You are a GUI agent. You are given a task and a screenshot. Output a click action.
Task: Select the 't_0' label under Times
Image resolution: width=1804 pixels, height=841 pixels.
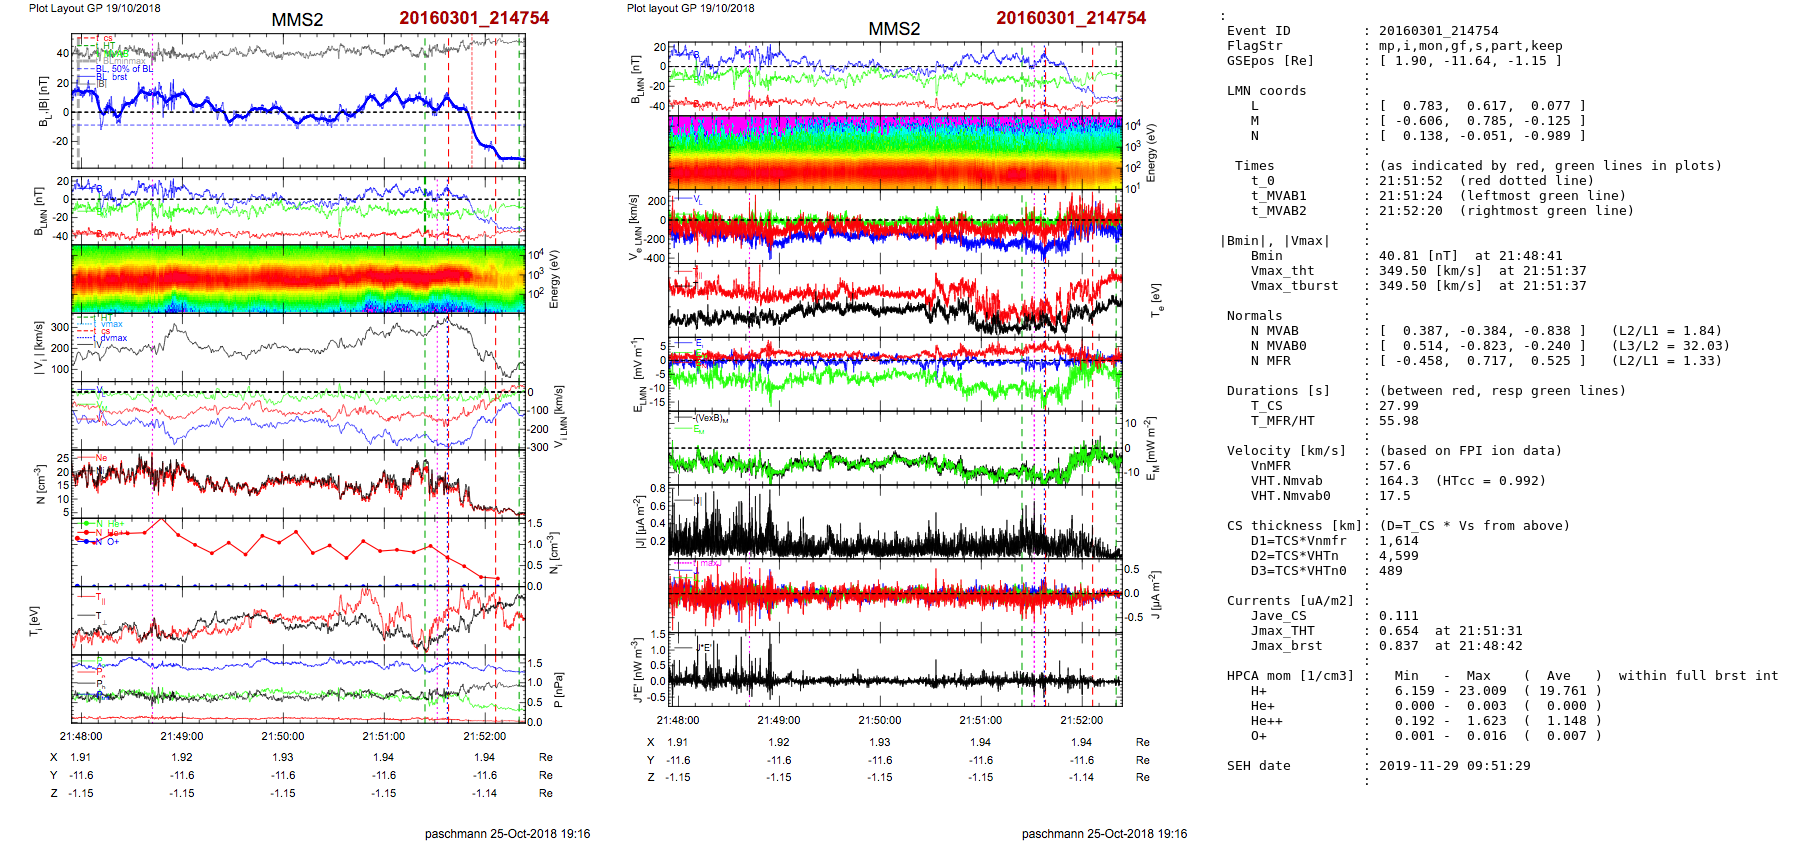click(1262, 181)
